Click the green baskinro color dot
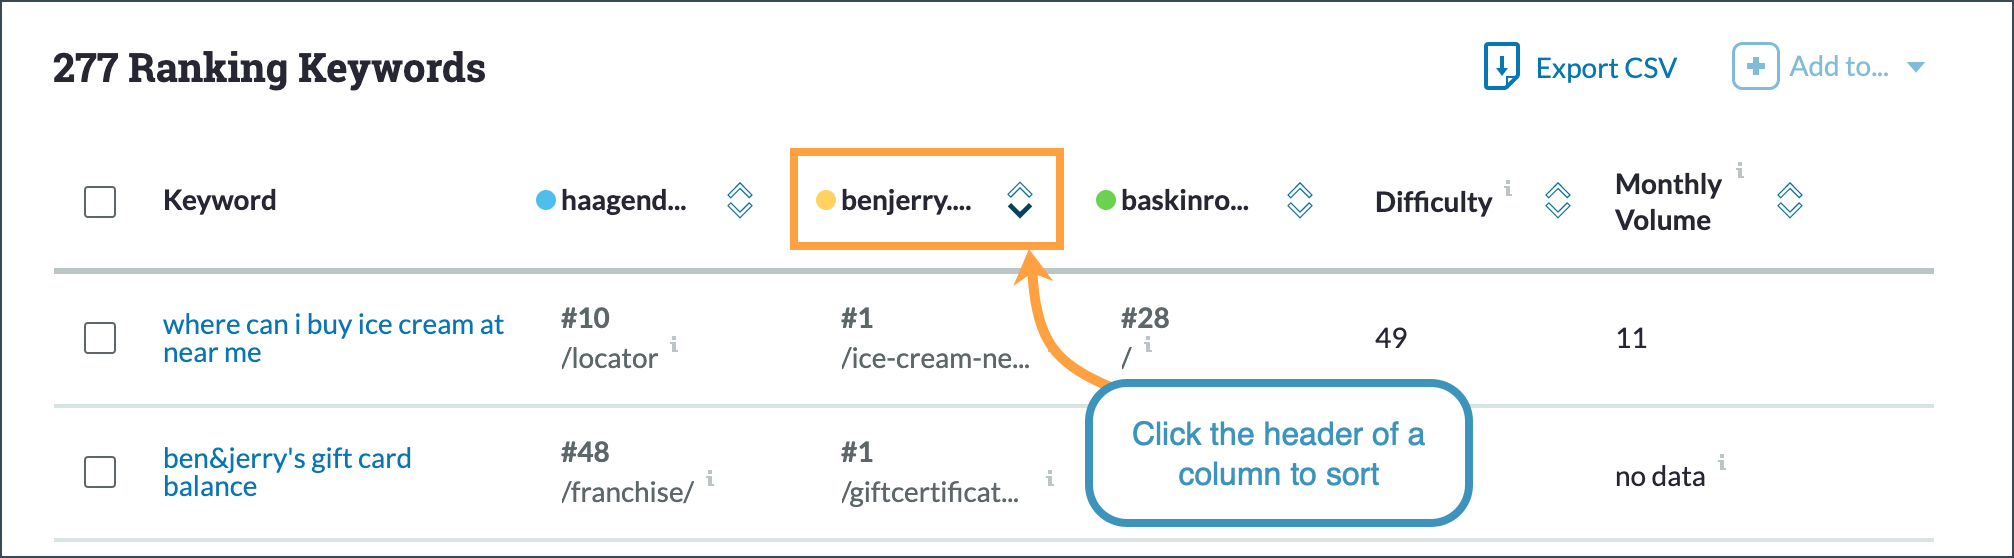2014x558 pixels. (1106, 200)
